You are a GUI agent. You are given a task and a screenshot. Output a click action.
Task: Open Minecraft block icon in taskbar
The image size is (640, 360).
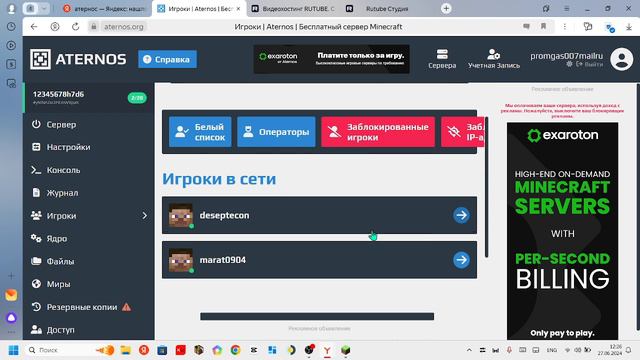tap(346, 350)
